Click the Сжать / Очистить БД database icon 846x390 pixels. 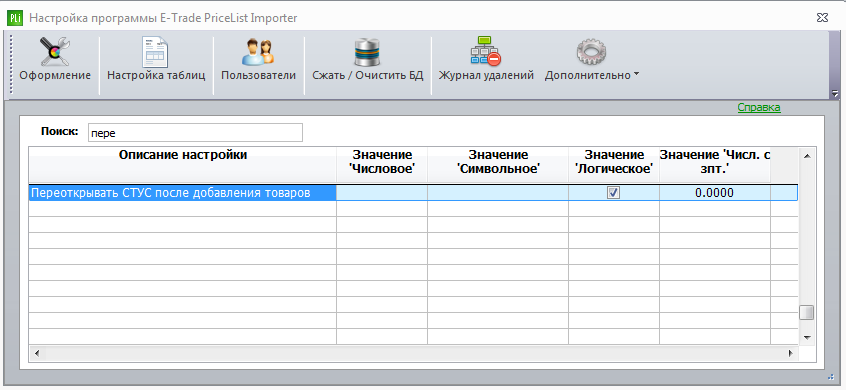pos(367,52)
